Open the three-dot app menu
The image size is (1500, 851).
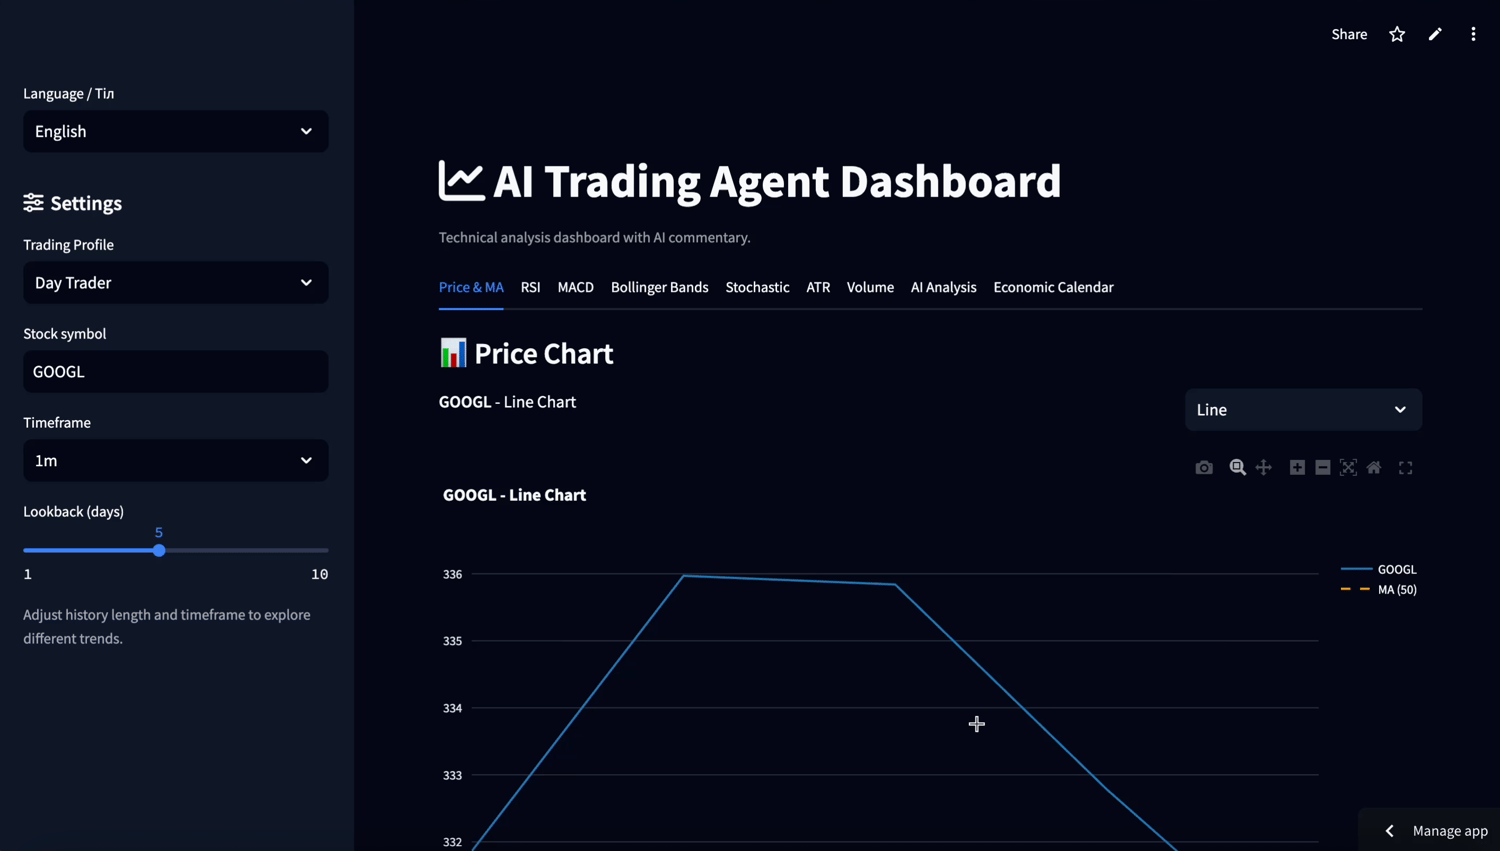1473,34
